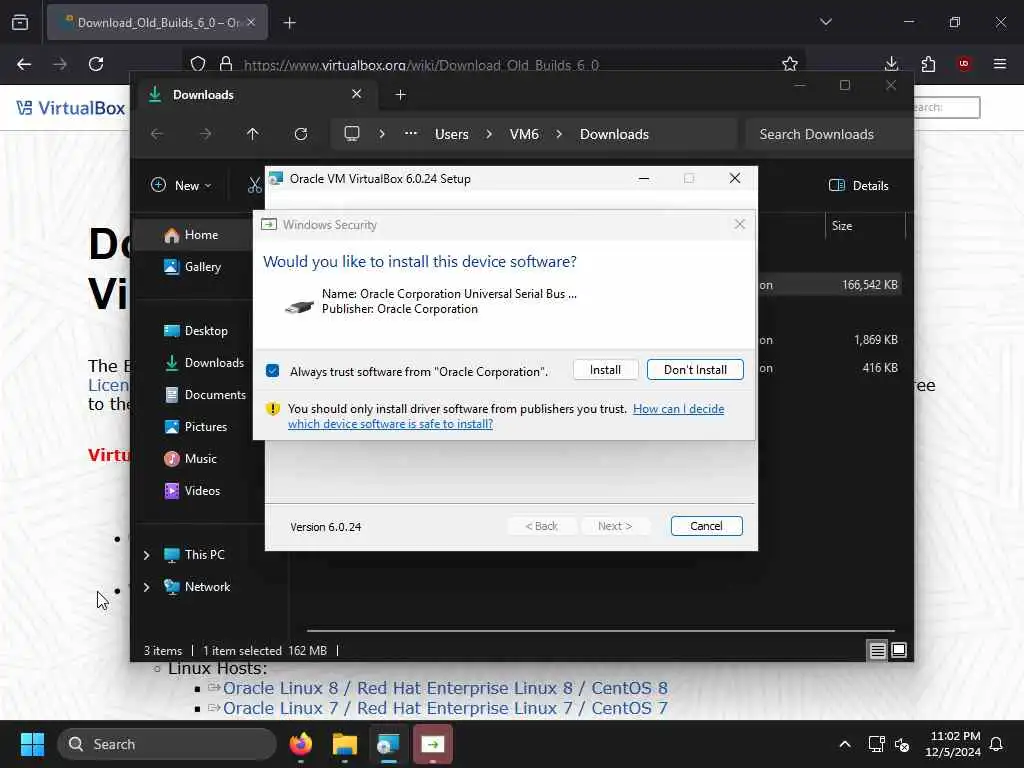
Task: Click the Cut scissors icon
Action: click(254, 185)
